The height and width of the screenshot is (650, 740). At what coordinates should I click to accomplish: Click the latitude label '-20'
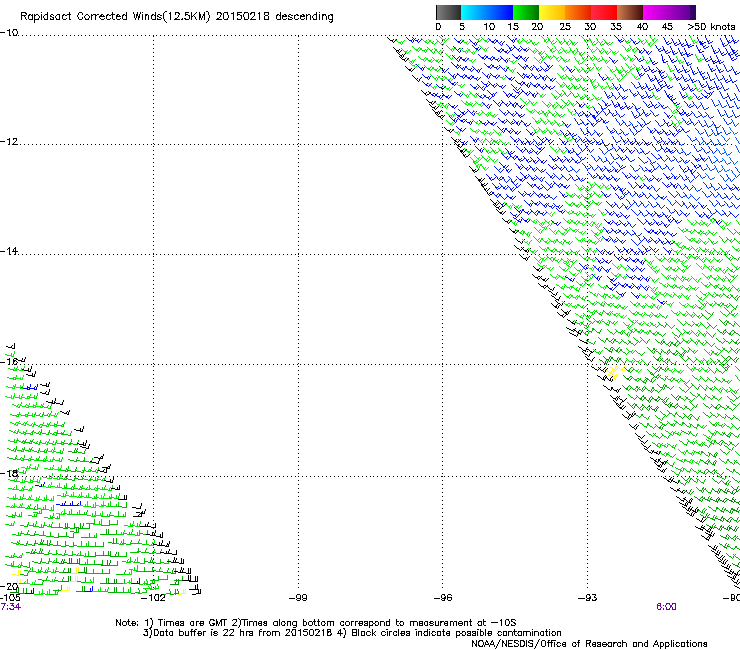(8, 586)
